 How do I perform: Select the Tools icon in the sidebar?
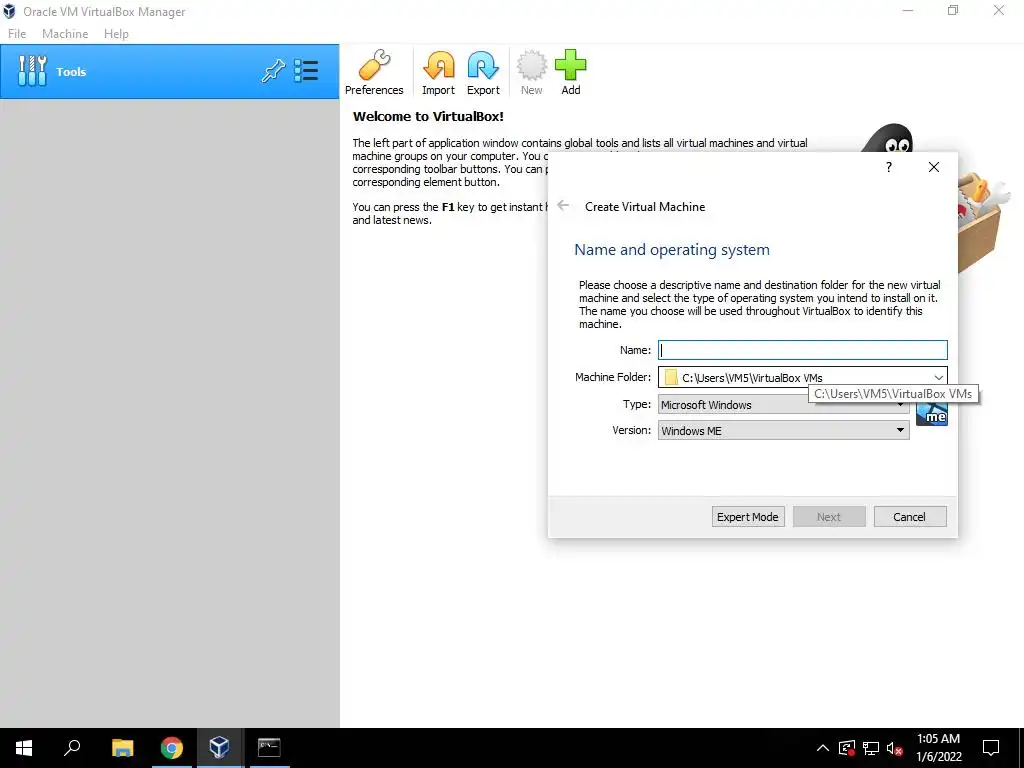coord(32,71)
